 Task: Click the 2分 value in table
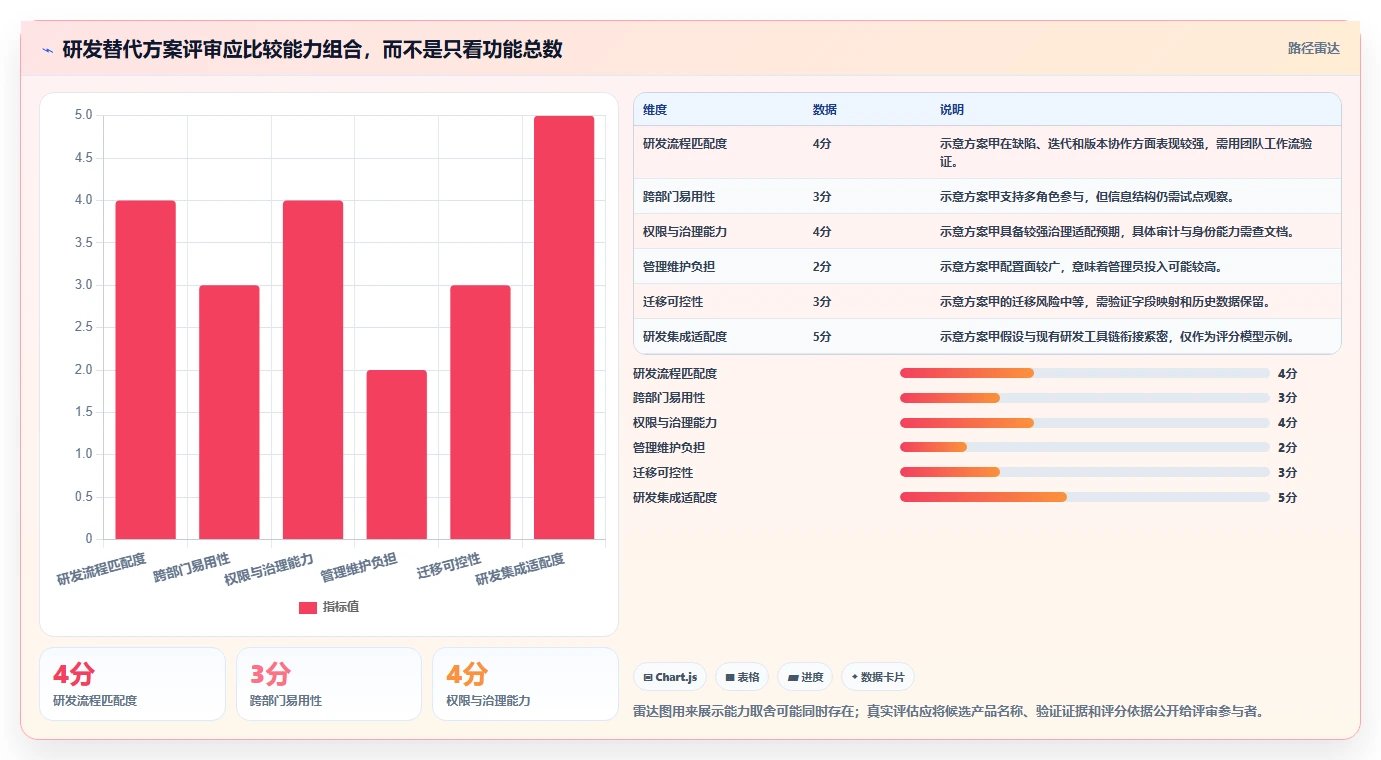tap(822, 267)
